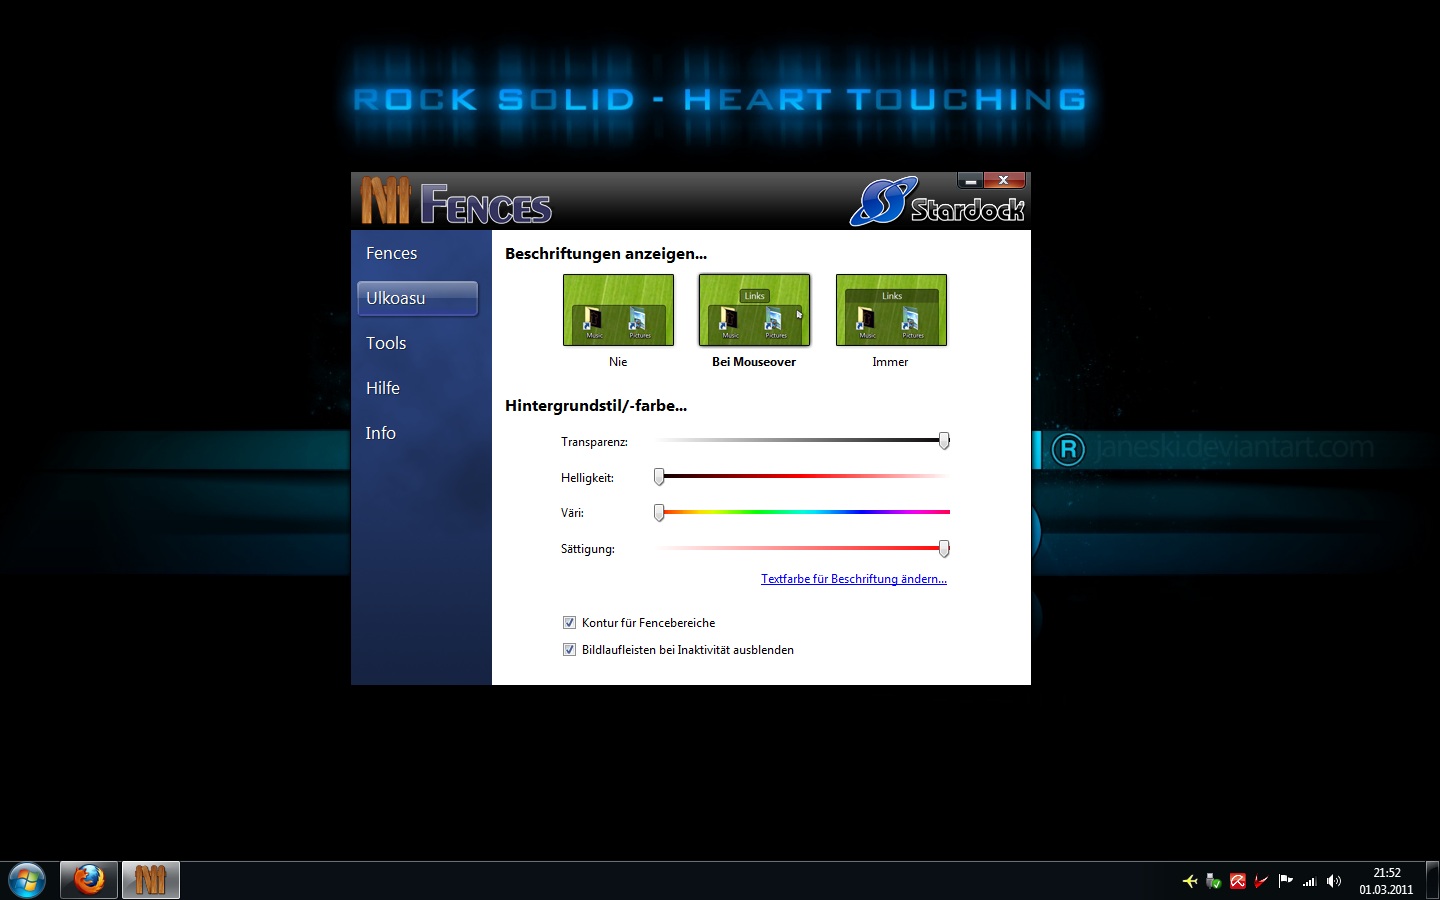Screen dimensions: 1440x900
Task: Click the yellow airplane tray icon
Action: coord(1190,881)
